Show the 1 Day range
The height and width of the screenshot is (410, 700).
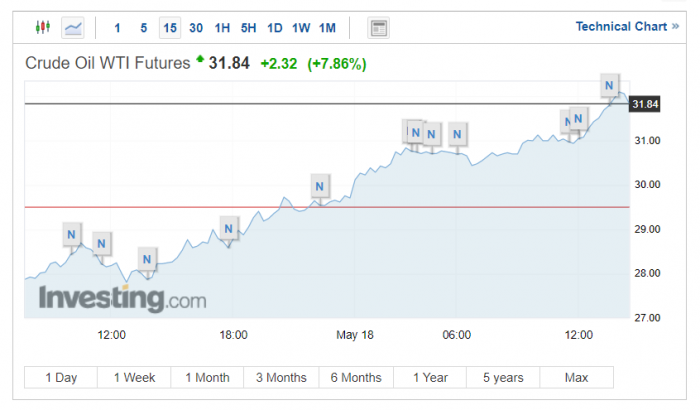(61, 377)
